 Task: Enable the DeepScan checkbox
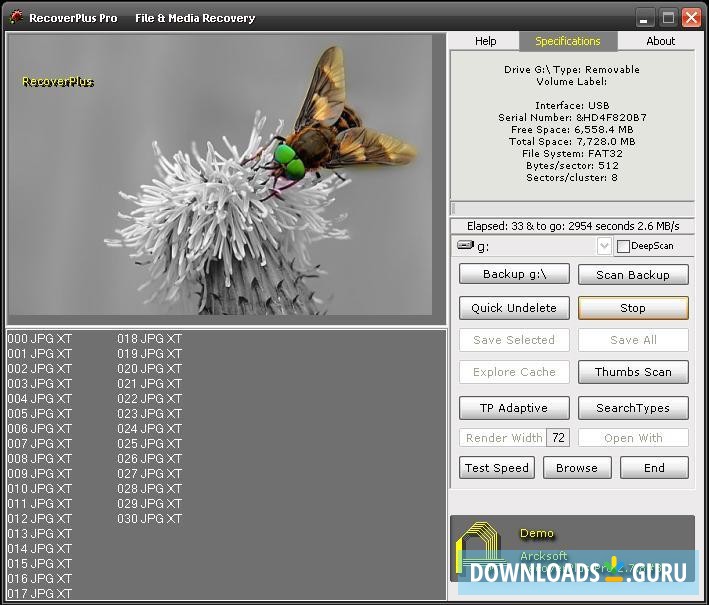point(623,246)
